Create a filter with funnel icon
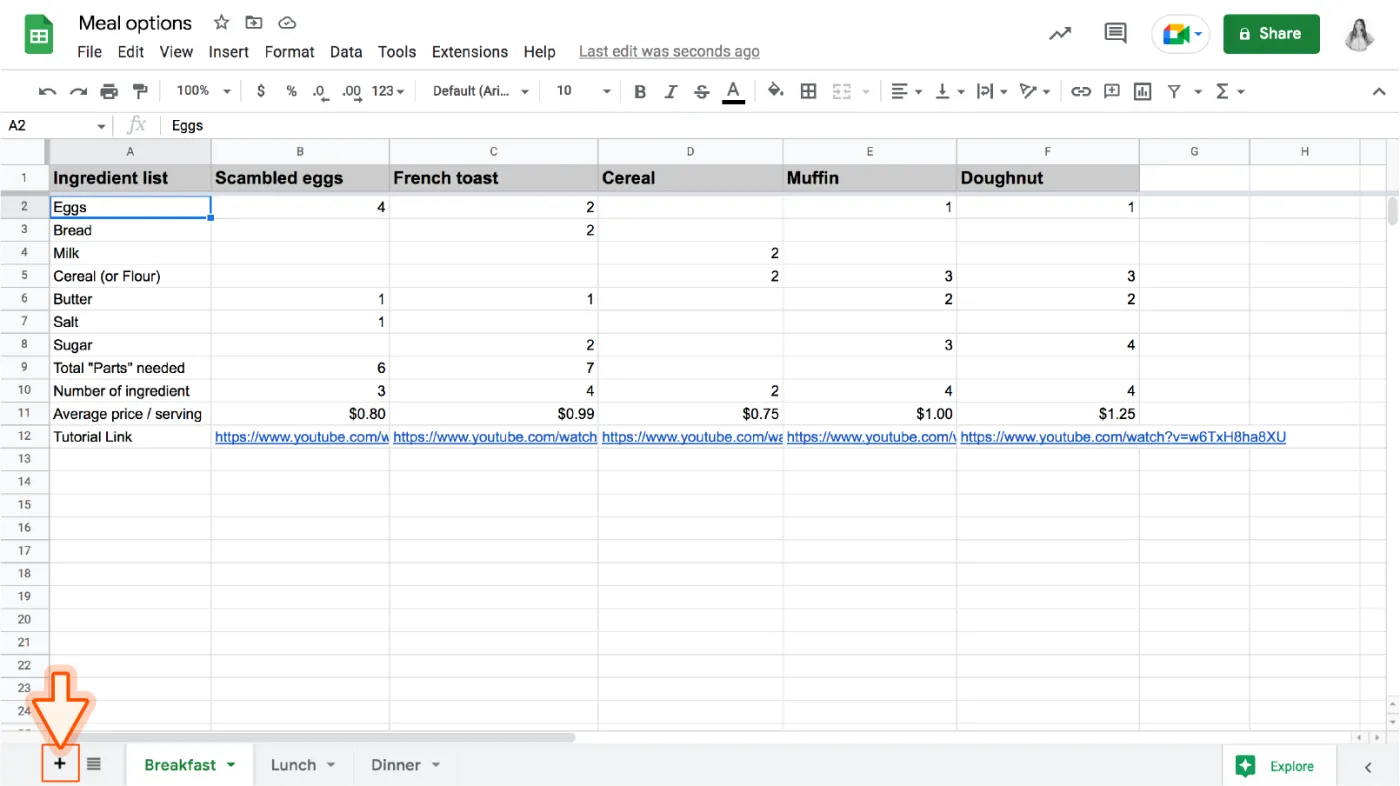1400x786 pixels. click(x=1174, y=91)
